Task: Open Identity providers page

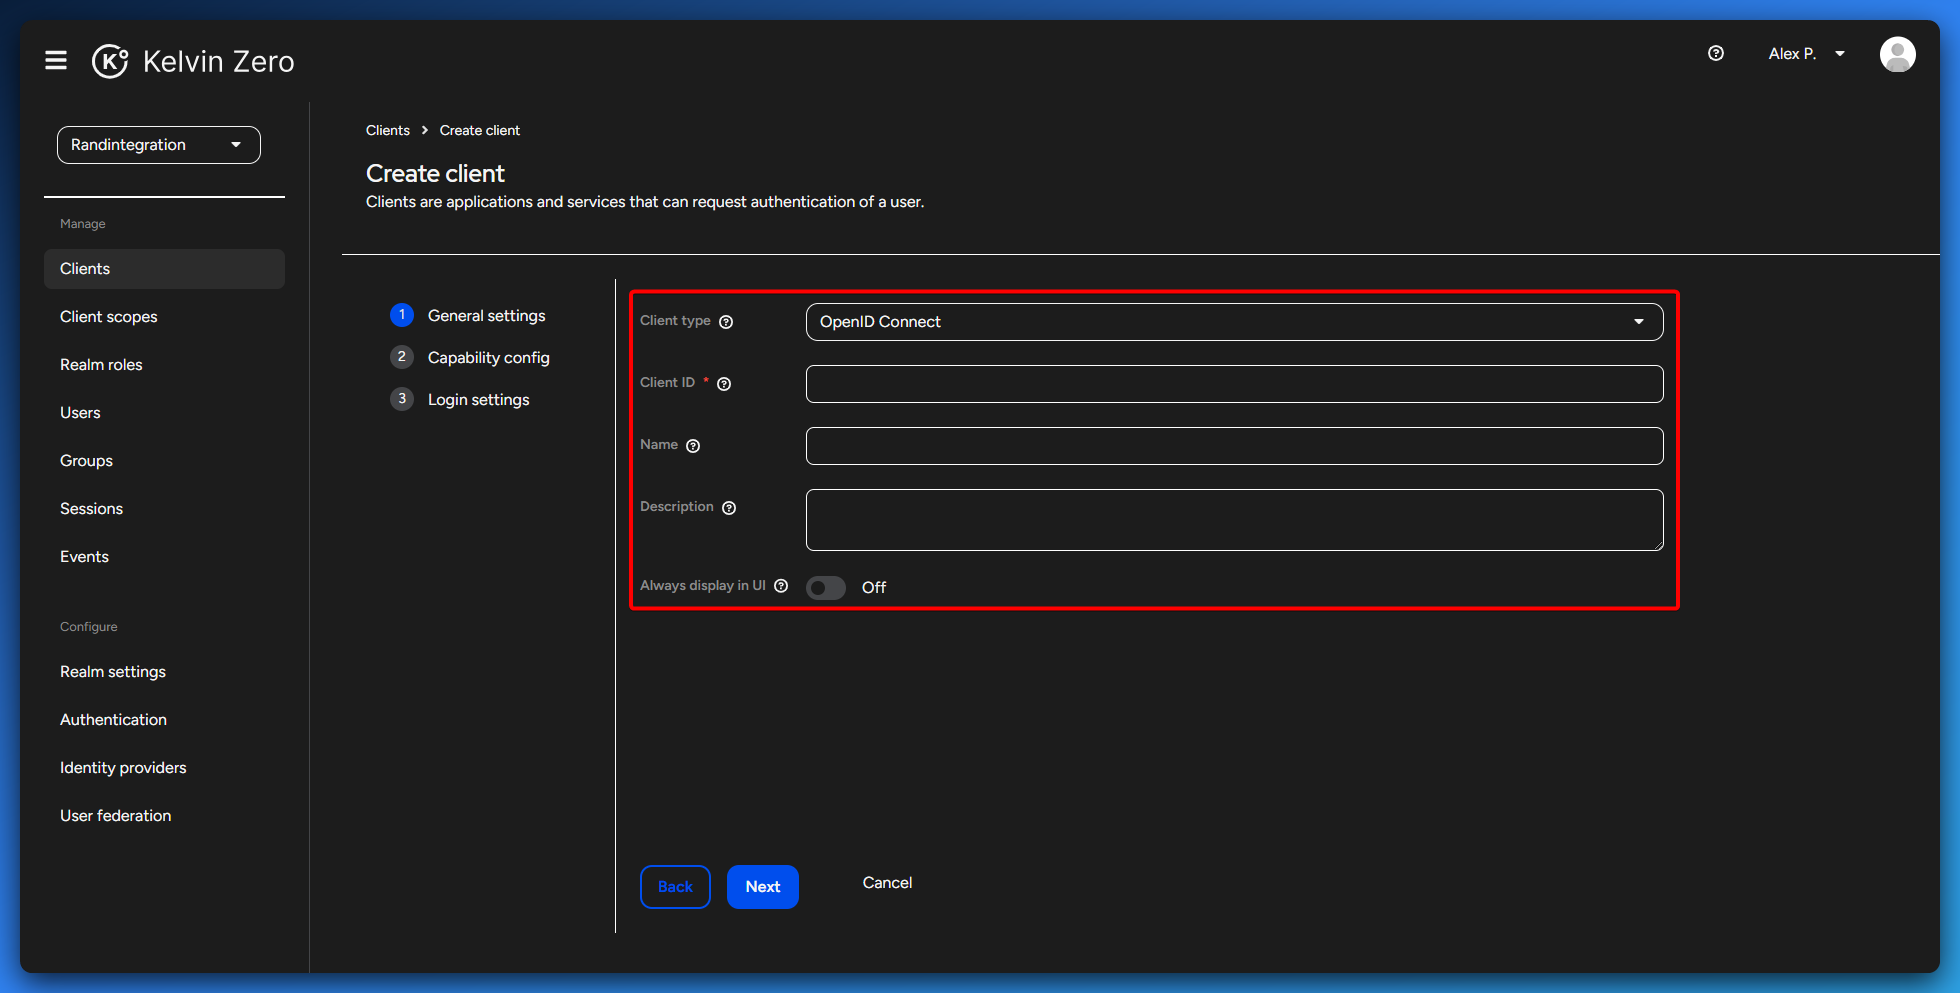Action: point(164,768)
